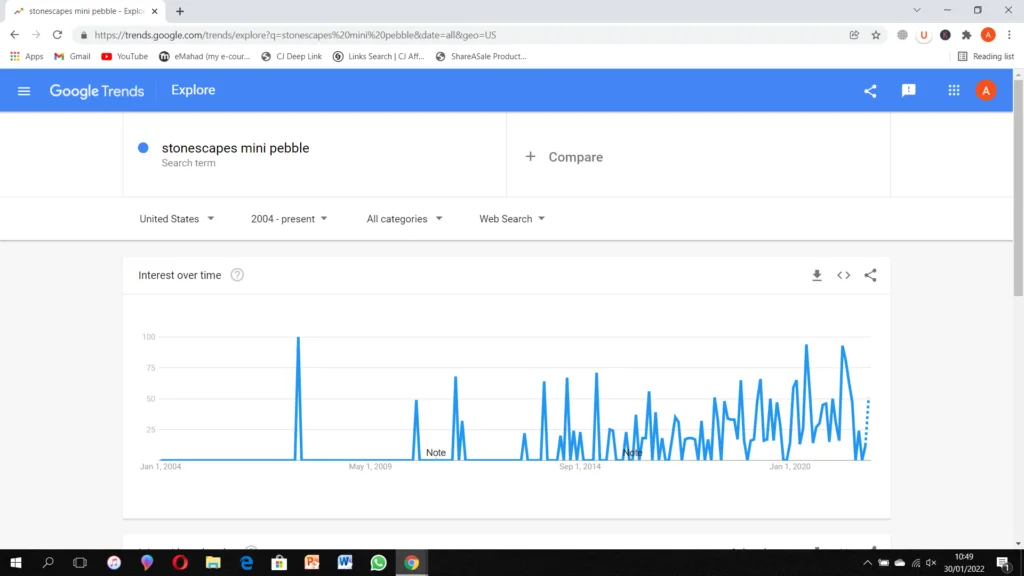Image resolution: width=1024 pixels, height=576 pixels.
Task: Open the Google Trends hamburger menu
Action: pyautogui.click(x=24, y=91)
